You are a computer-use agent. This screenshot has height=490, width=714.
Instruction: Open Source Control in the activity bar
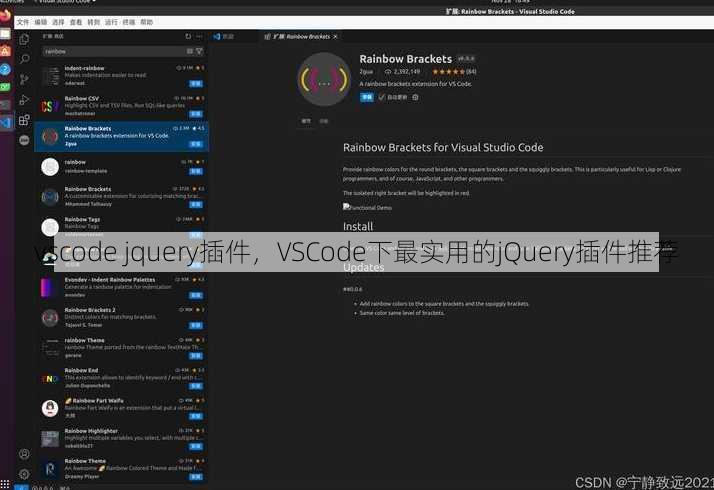click(24, 79)
